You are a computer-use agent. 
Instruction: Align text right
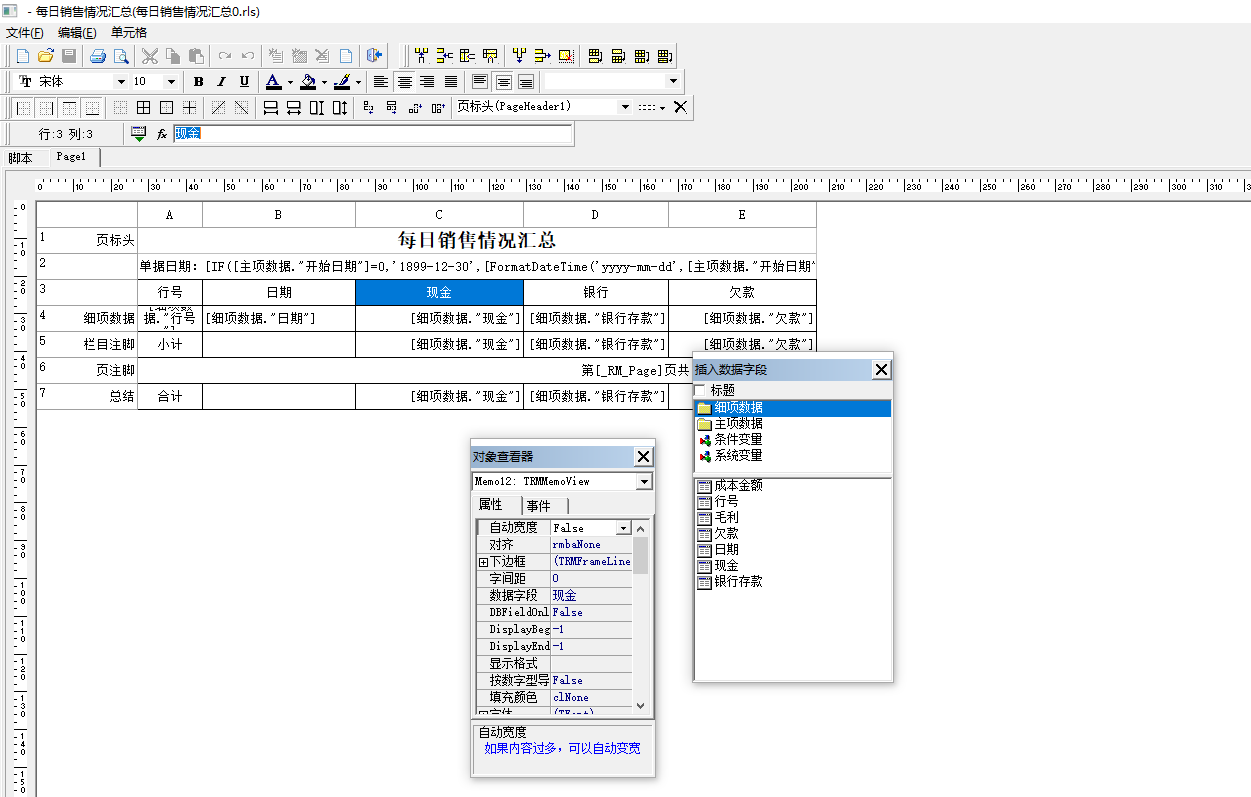click(x=427, y=82)
